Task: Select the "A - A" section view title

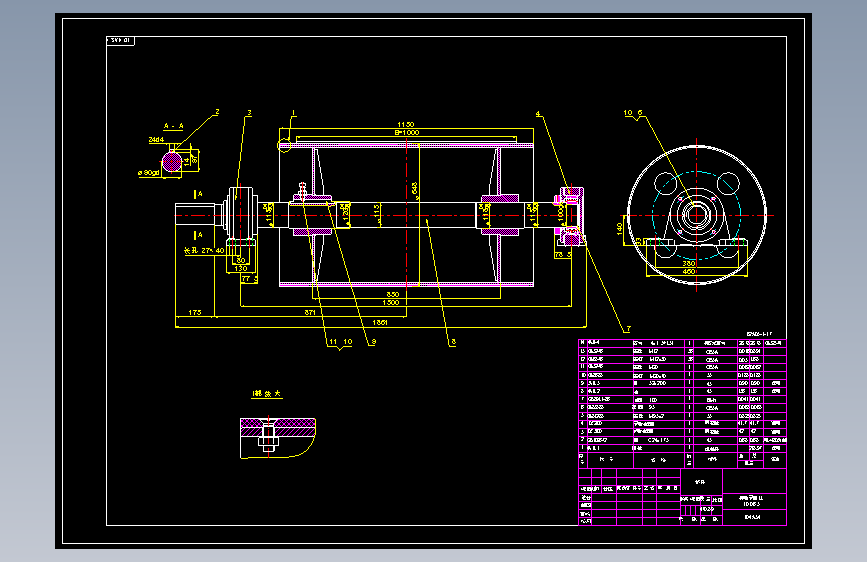Action: tap(173, 126)
